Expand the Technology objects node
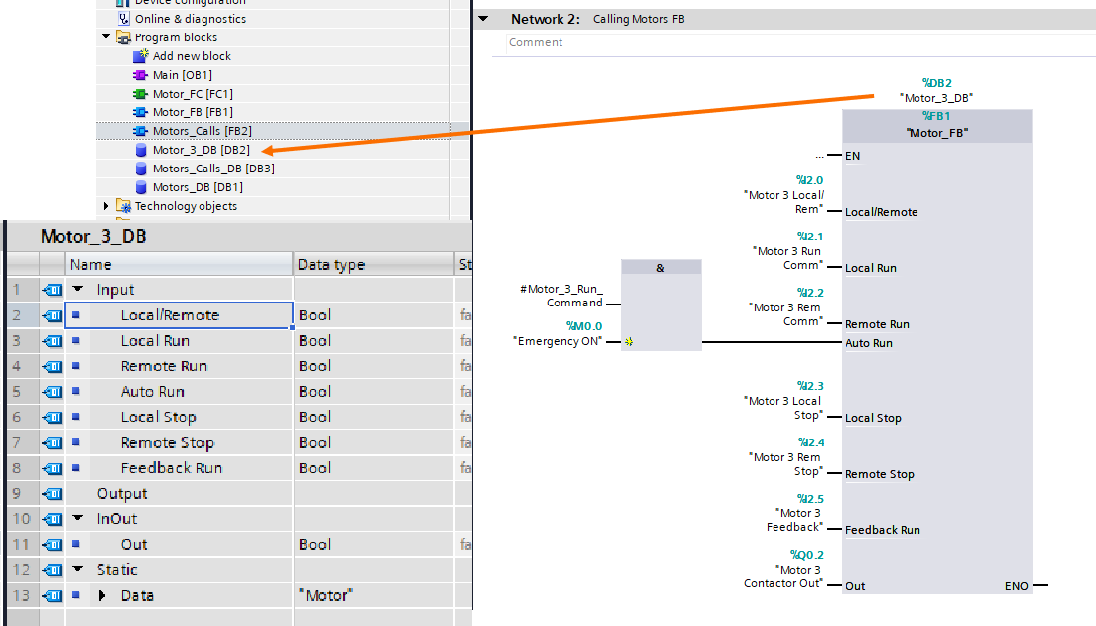The height and width of the screenshot is (626, 1096). [x=106, y=205]
